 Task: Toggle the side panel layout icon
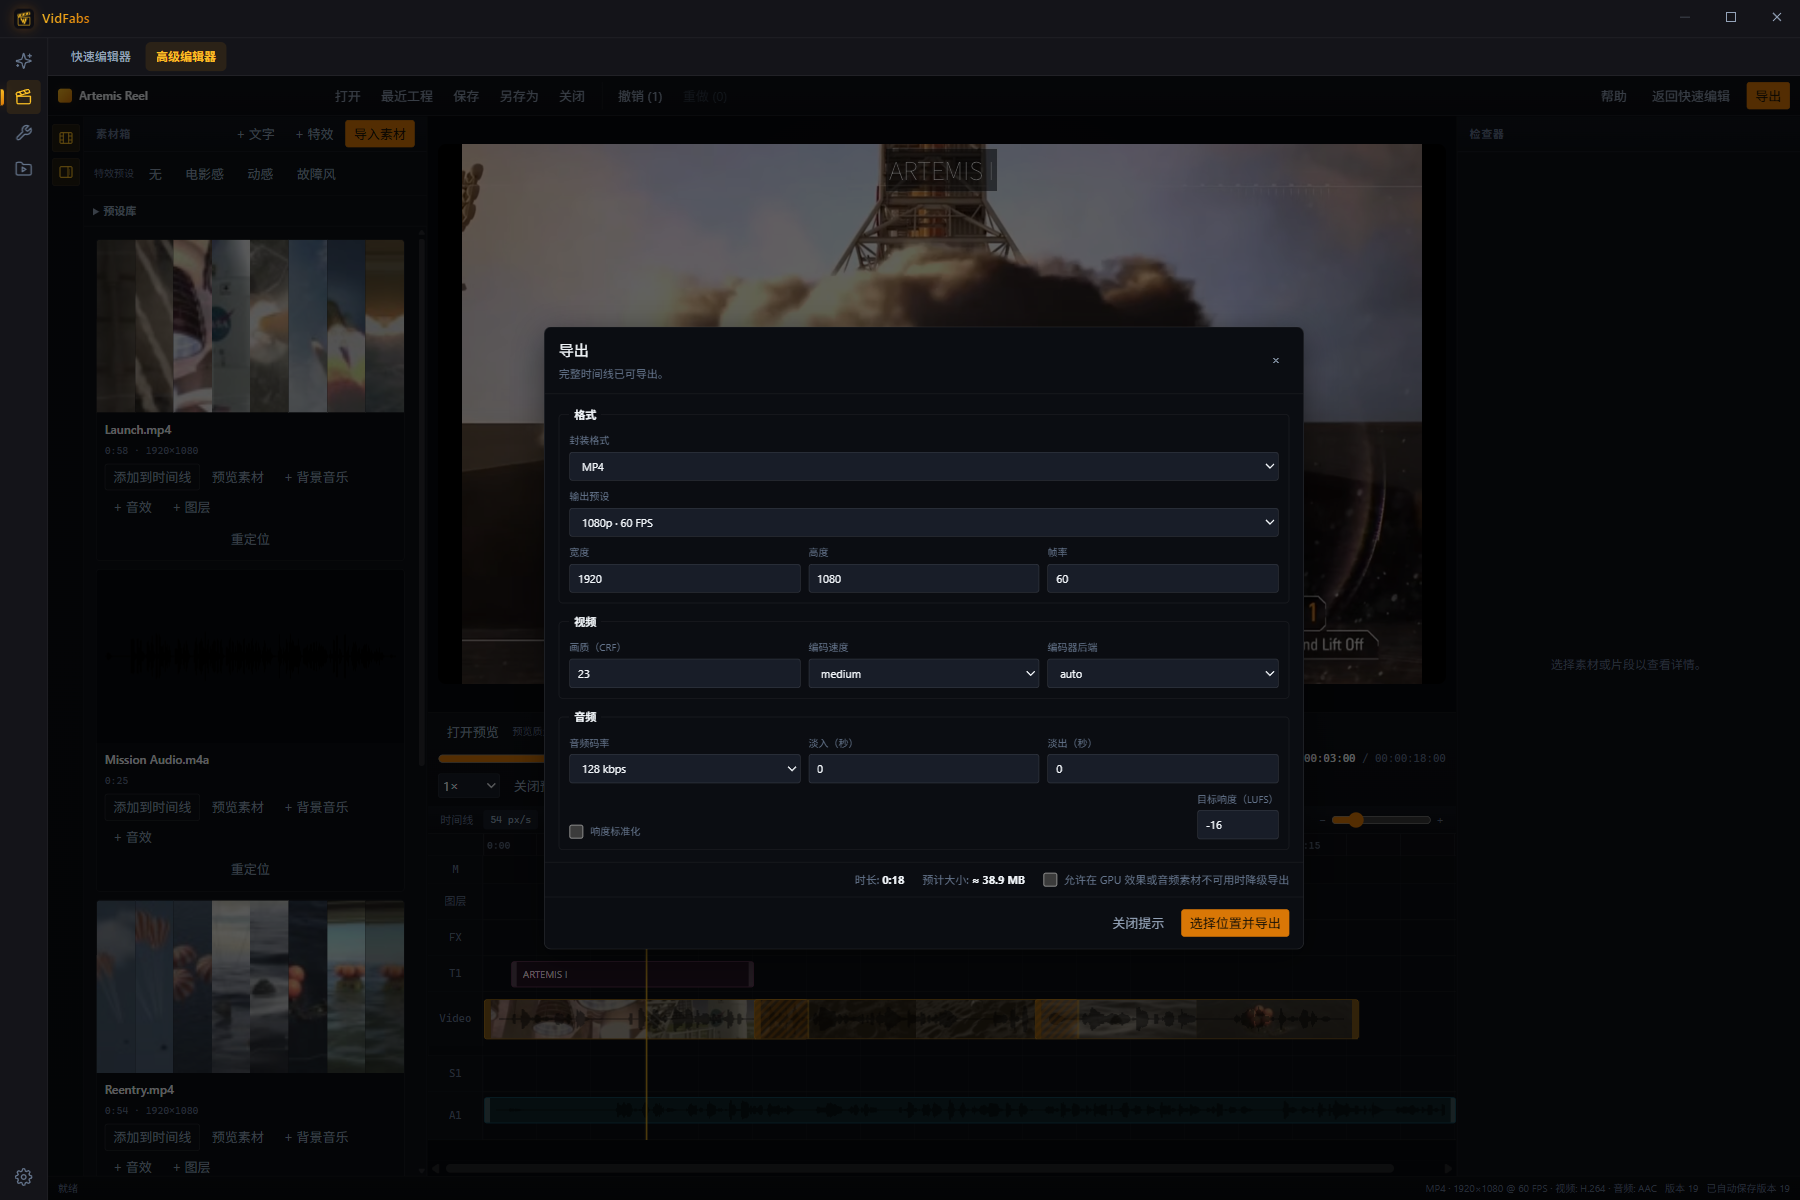[66, 172]
